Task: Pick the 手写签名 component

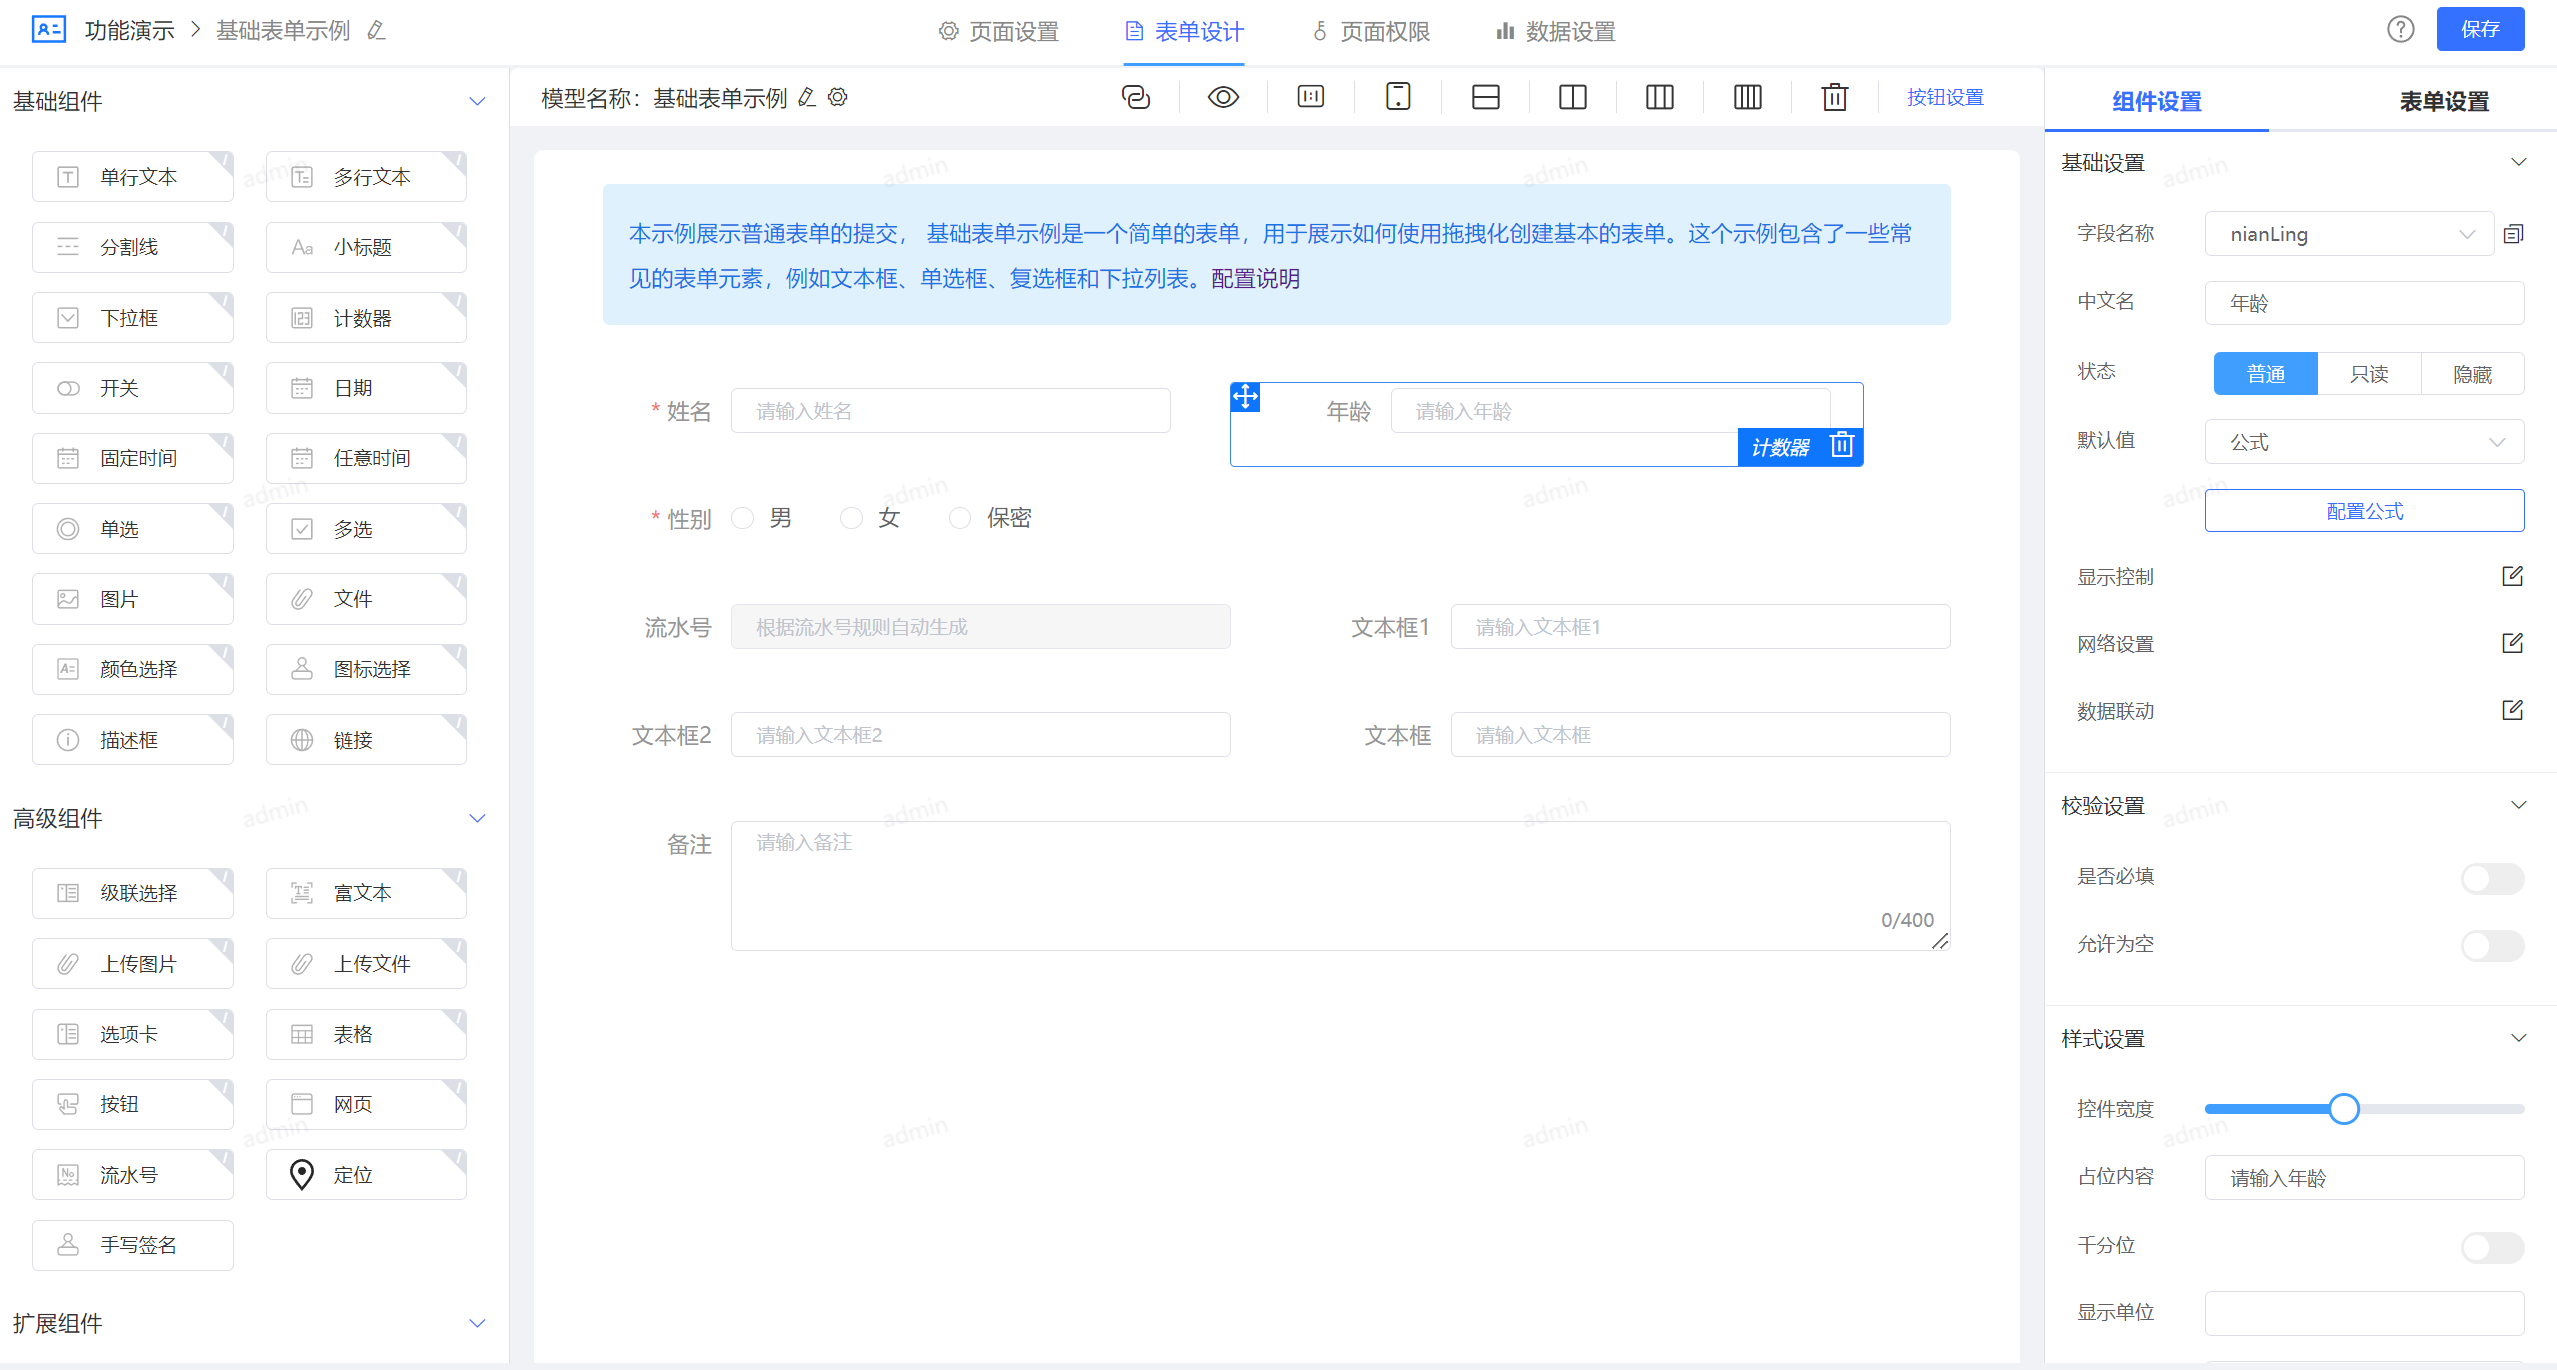Action: click(133, 1245)
